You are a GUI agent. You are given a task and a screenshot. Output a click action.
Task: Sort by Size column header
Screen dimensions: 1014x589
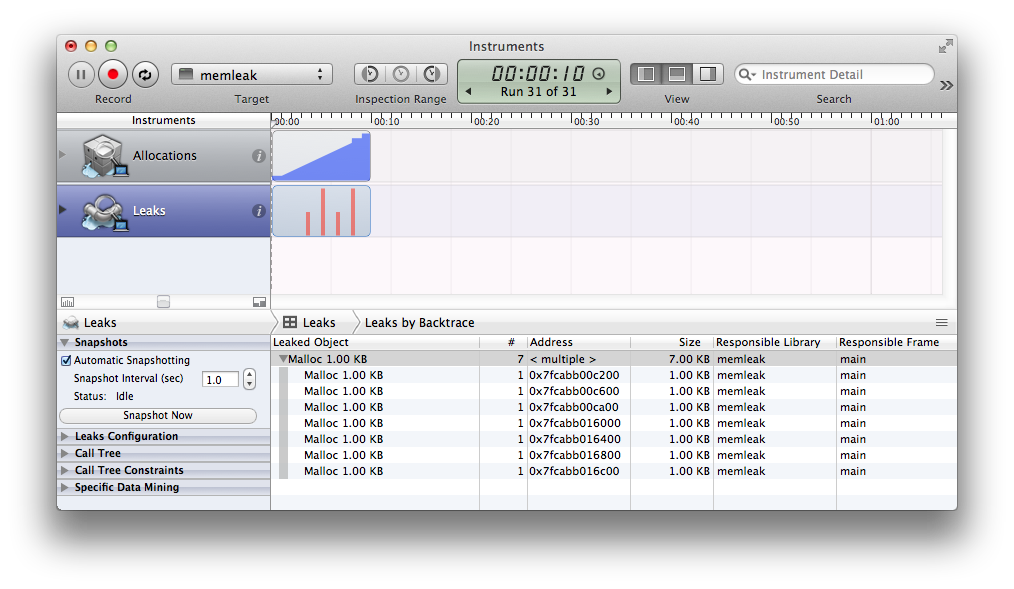[672, 343]
